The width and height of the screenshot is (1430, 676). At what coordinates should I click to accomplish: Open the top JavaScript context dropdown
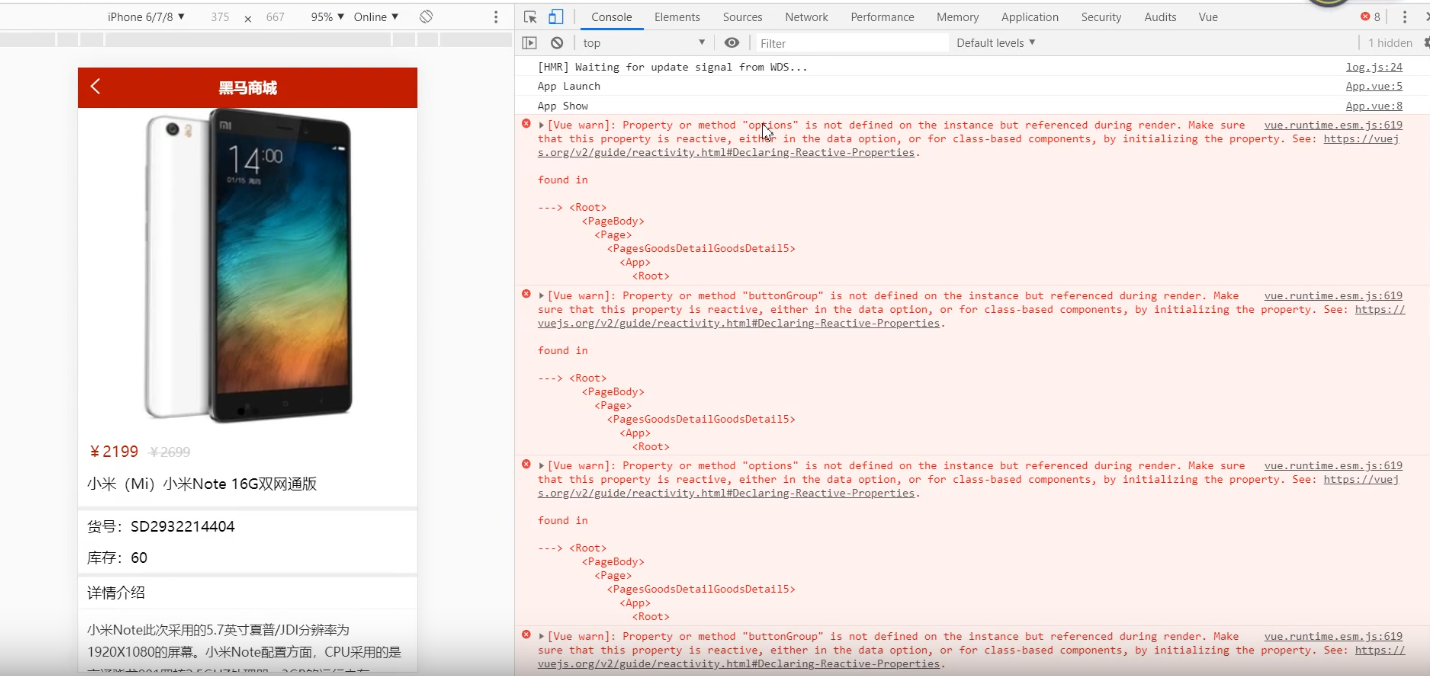644,43
